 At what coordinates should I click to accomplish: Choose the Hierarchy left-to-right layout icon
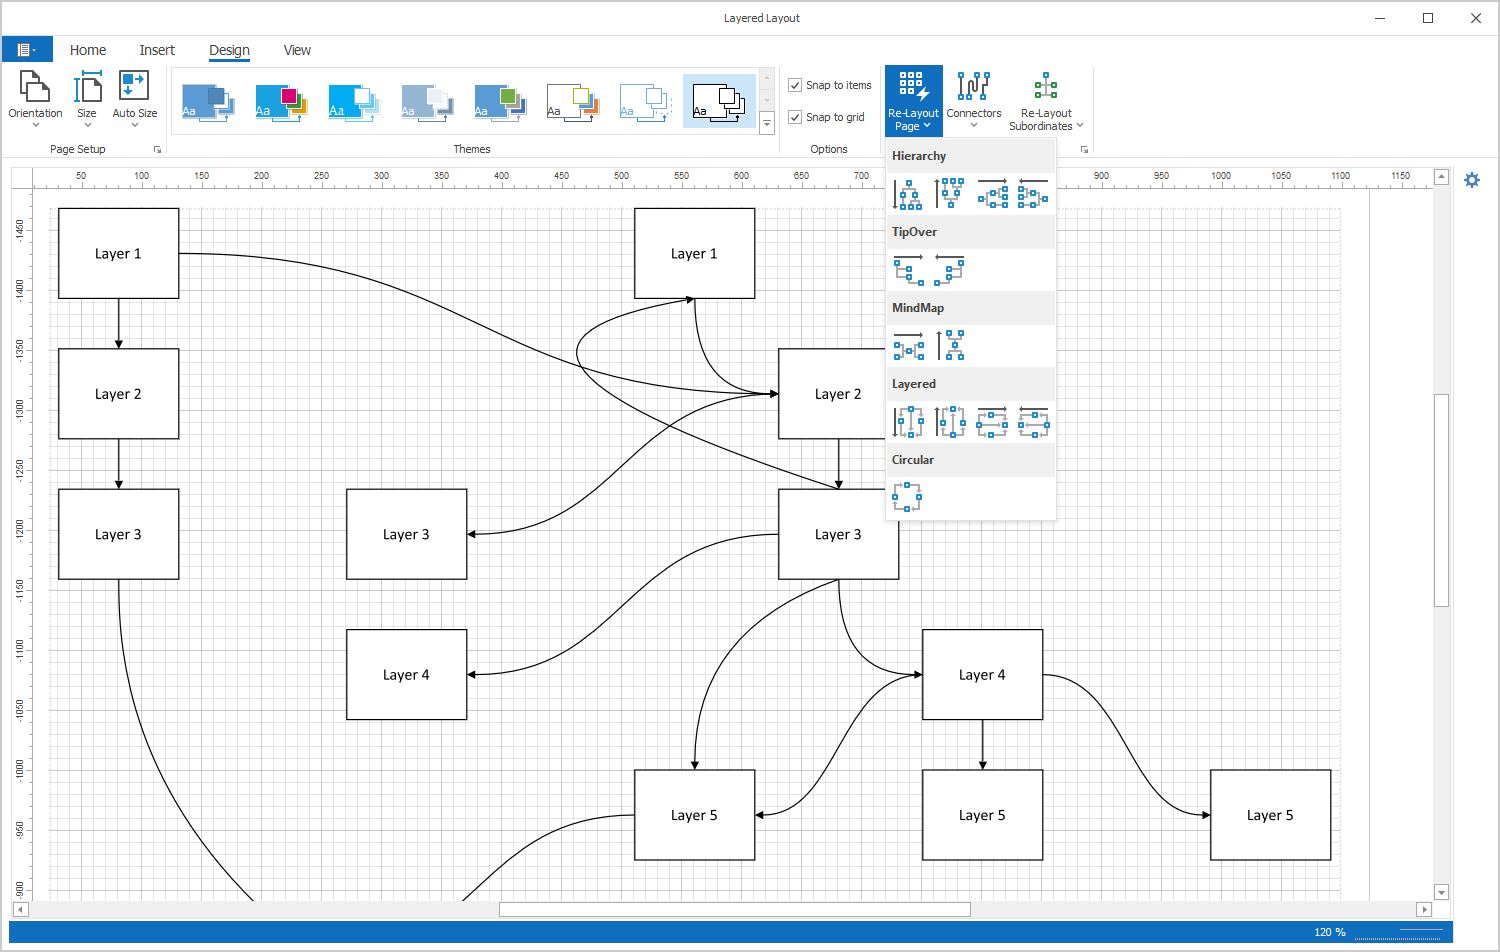(992, 194)
